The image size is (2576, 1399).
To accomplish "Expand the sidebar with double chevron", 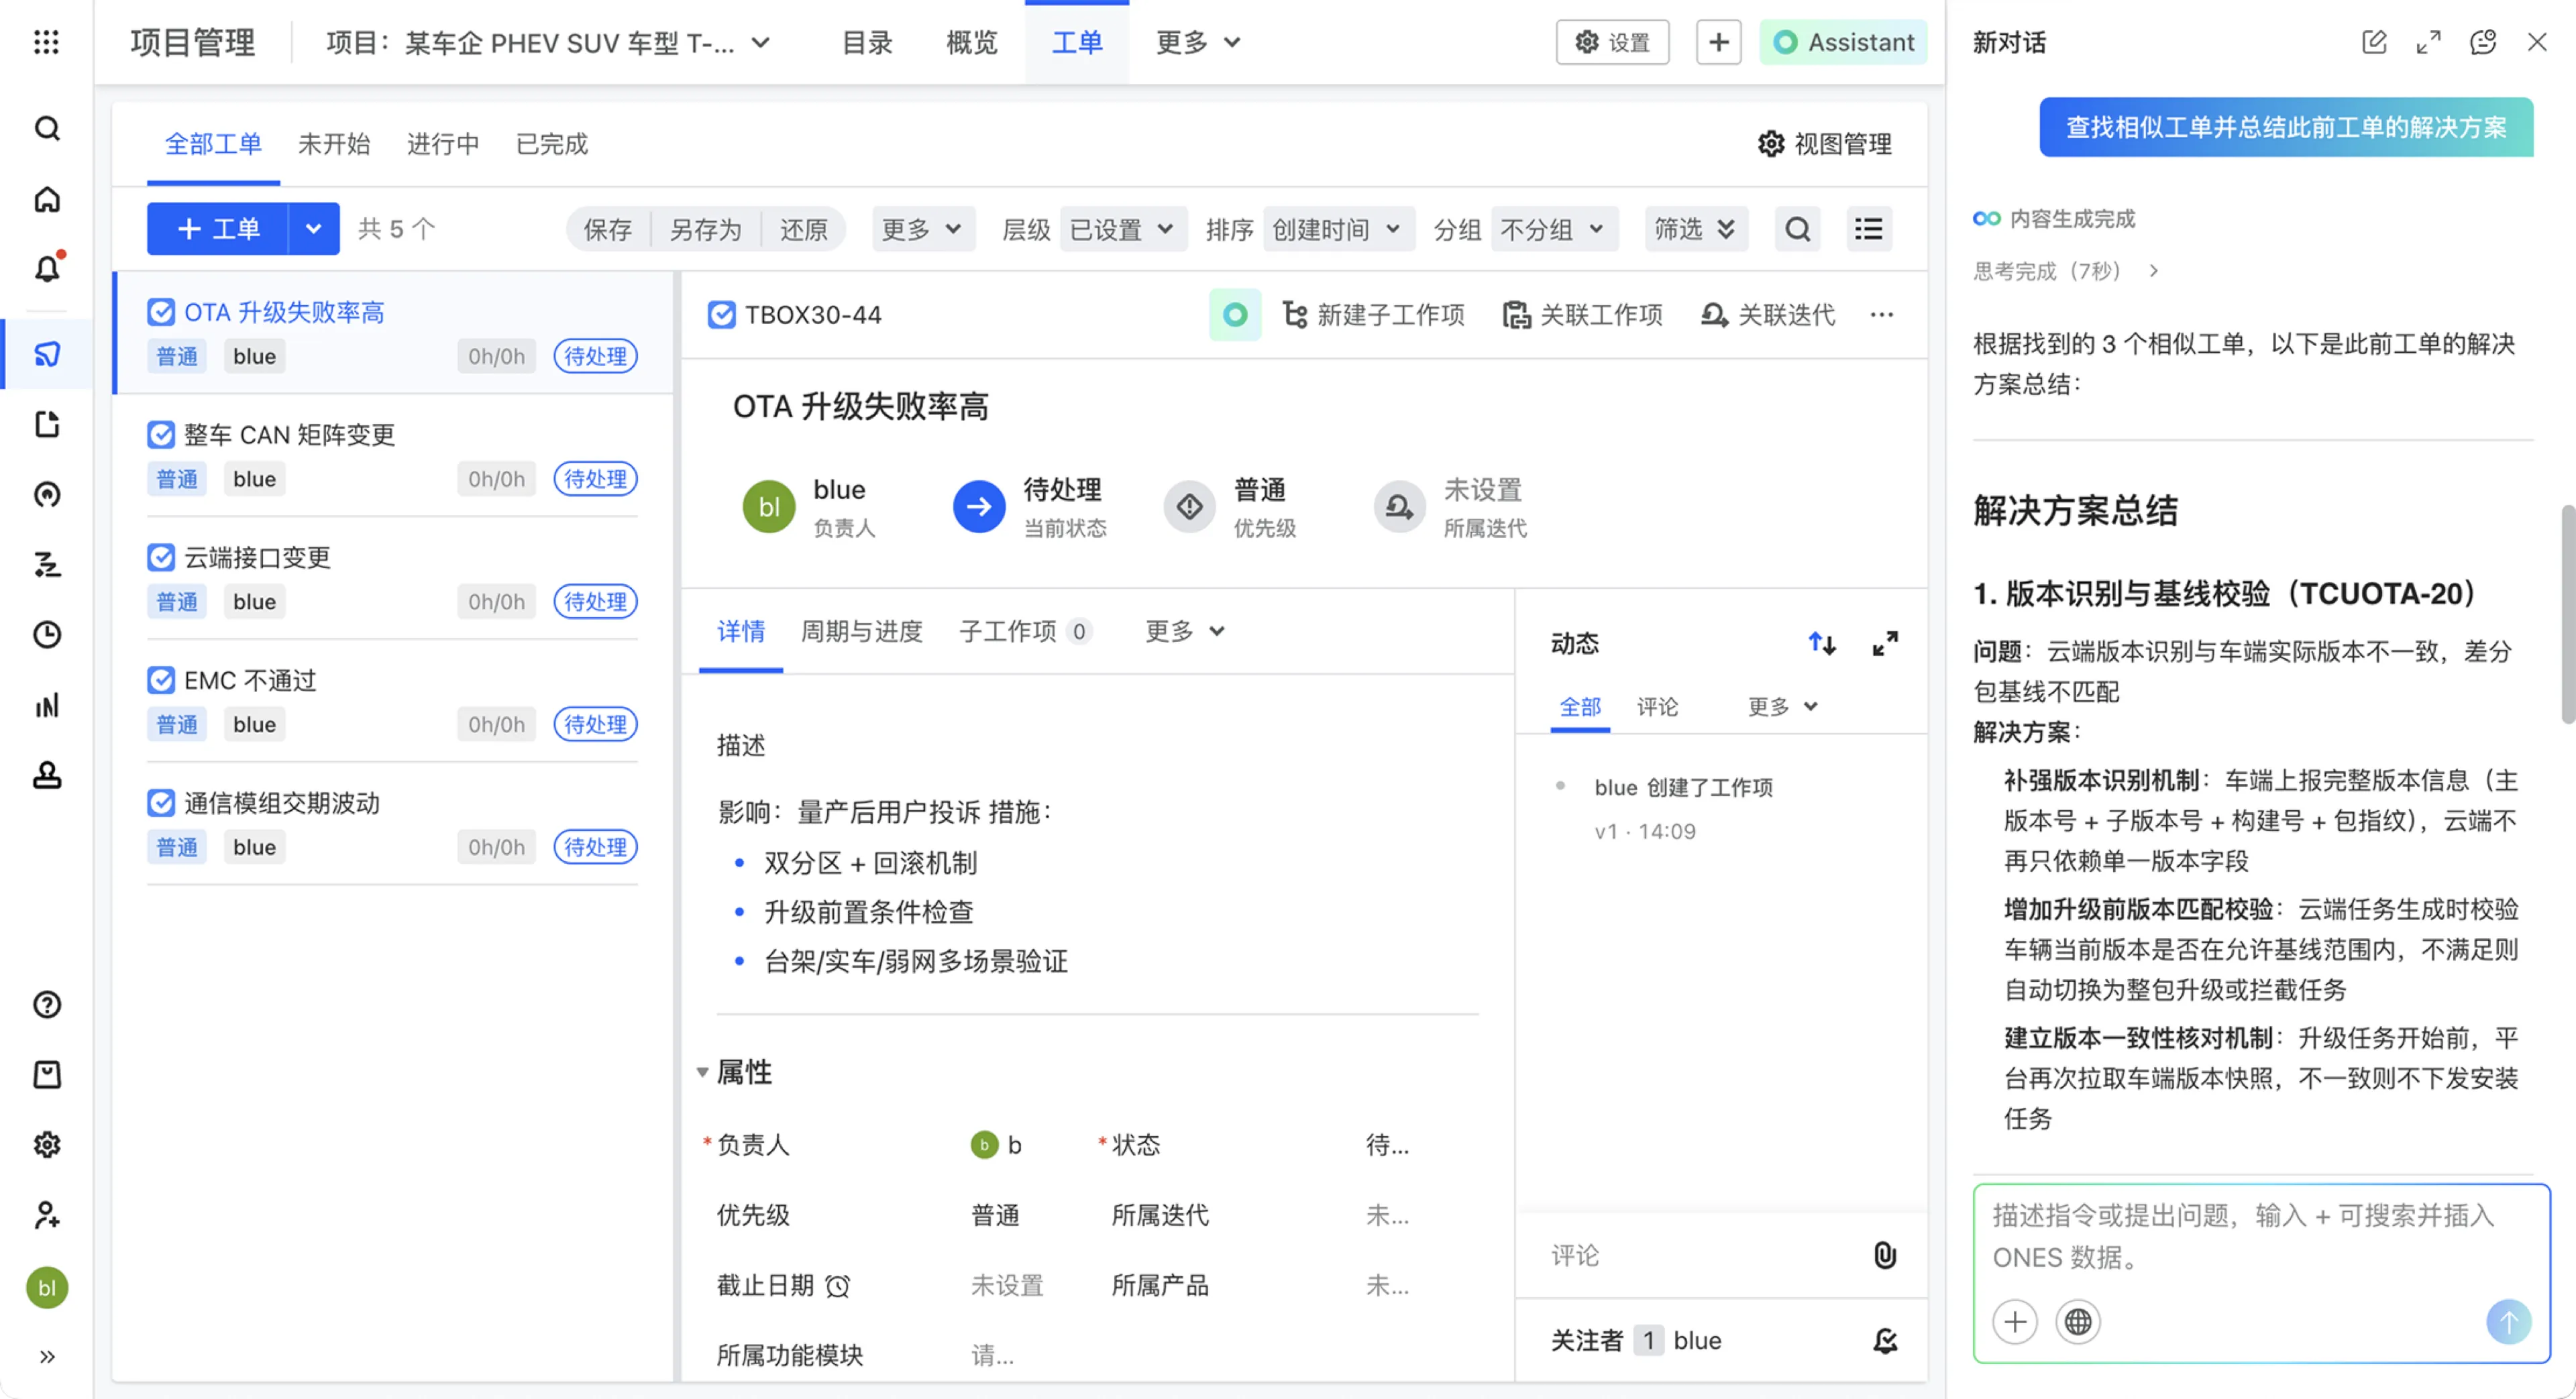I will pyautogui.click(x=47, y=1357).
